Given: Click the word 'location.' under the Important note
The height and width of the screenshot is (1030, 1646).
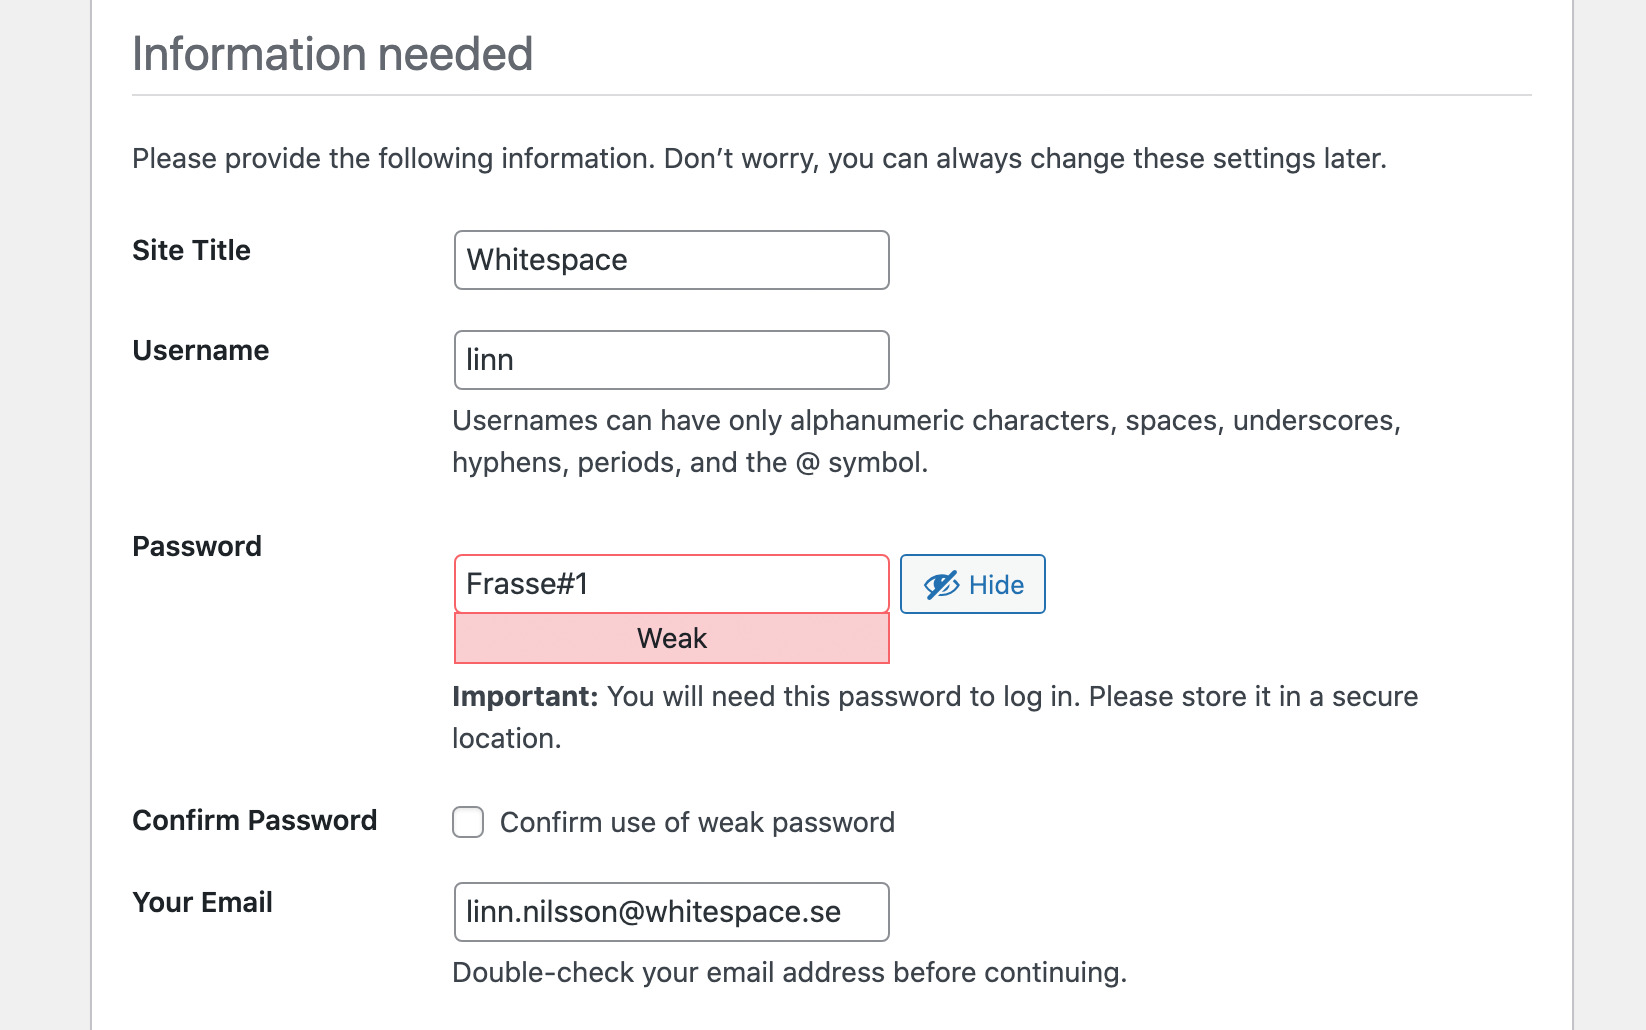Looking at the screenshot, I should 507,738.
